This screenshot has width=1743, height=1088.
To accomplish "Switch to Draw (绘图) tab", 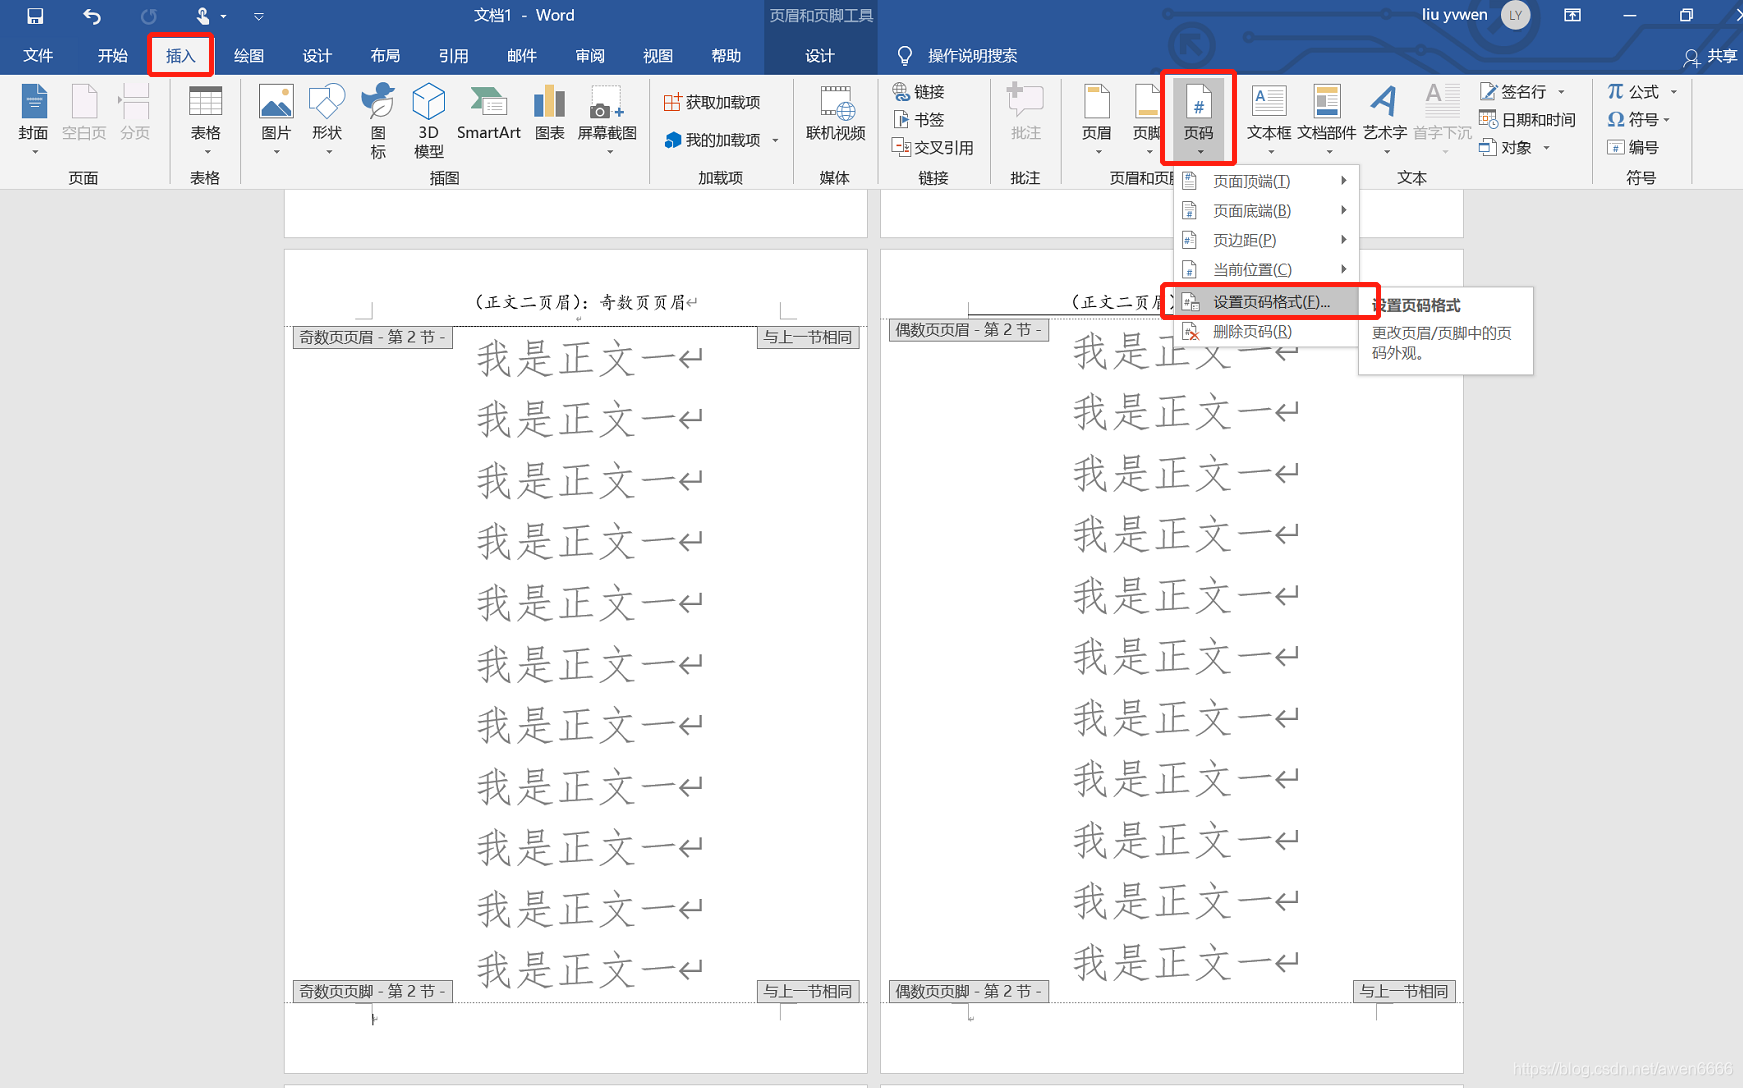I will tap(249, 56).
